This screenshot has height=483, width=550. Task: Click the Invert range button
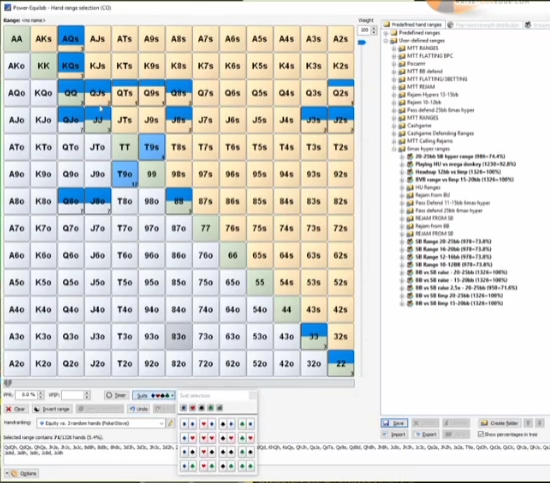click(52, 409)
